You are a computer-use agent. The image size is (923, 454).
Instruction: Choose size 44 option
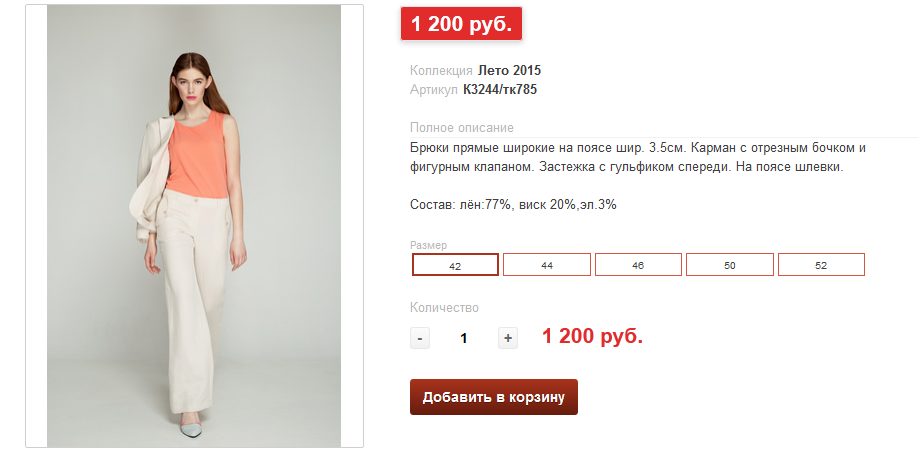(547, 265)
